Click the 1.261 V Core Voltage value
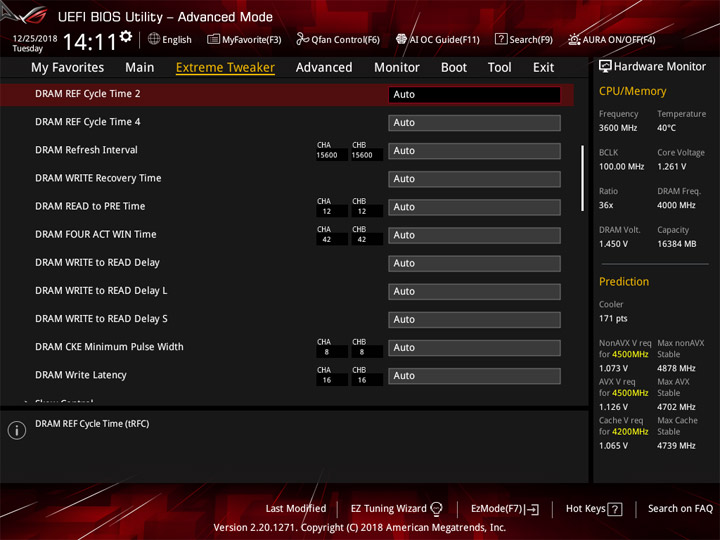Viewport: 720px width, 540px height. [x=672, y=167]
